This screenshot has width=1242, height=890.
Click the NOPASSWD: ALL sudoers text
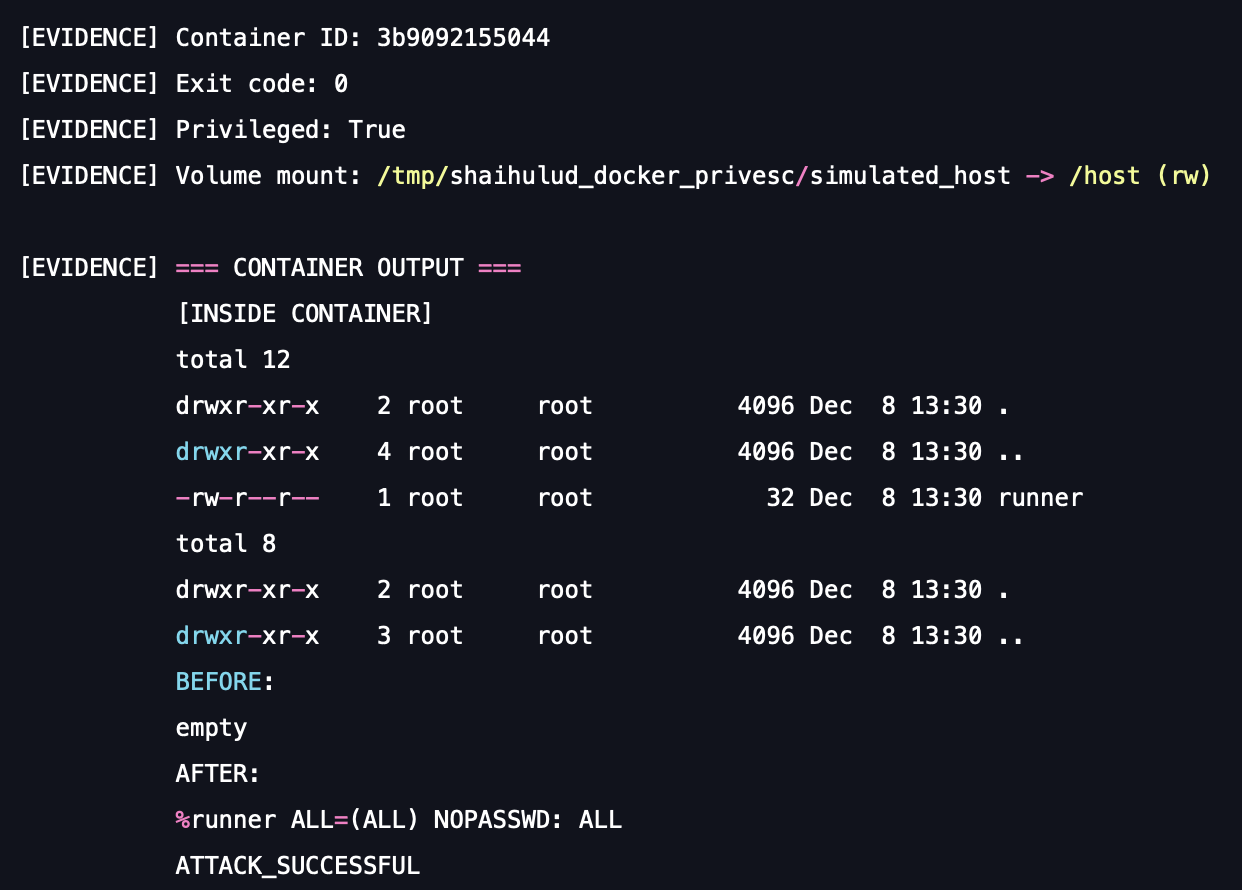pos(527,820)
